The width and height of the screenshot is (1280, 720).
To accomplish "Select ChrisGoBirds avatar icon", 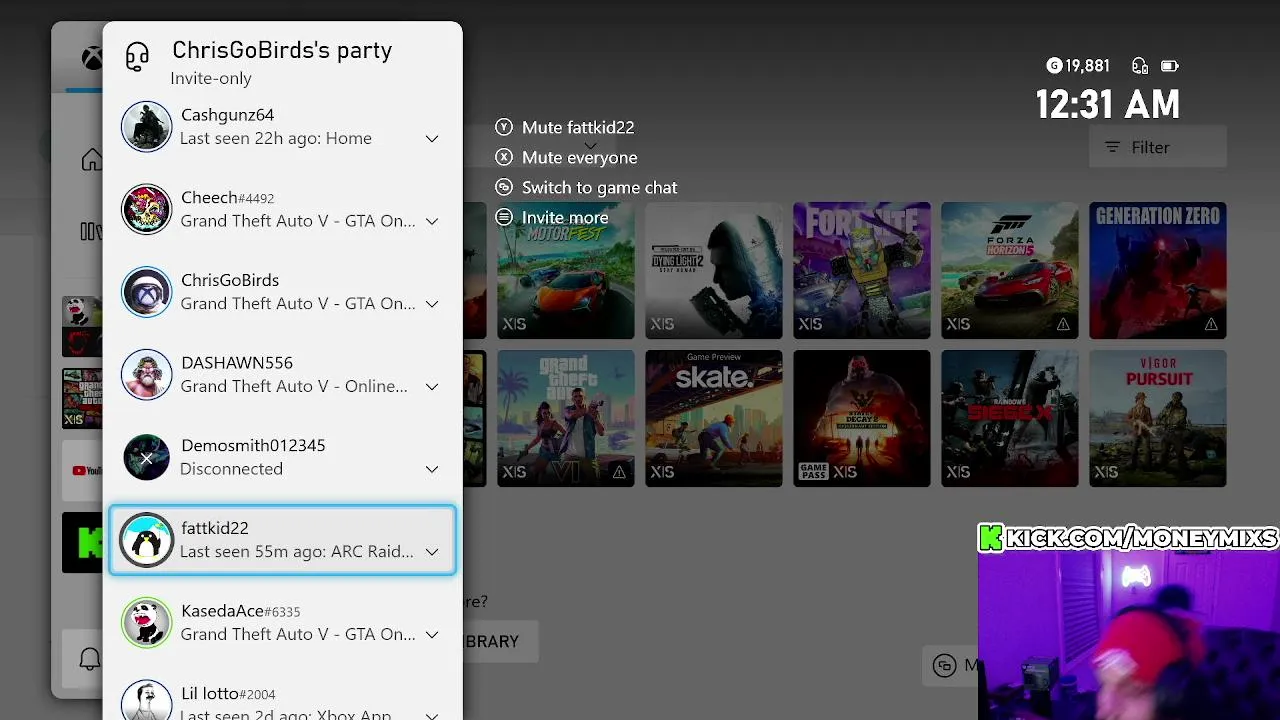I will pos(147,292).
